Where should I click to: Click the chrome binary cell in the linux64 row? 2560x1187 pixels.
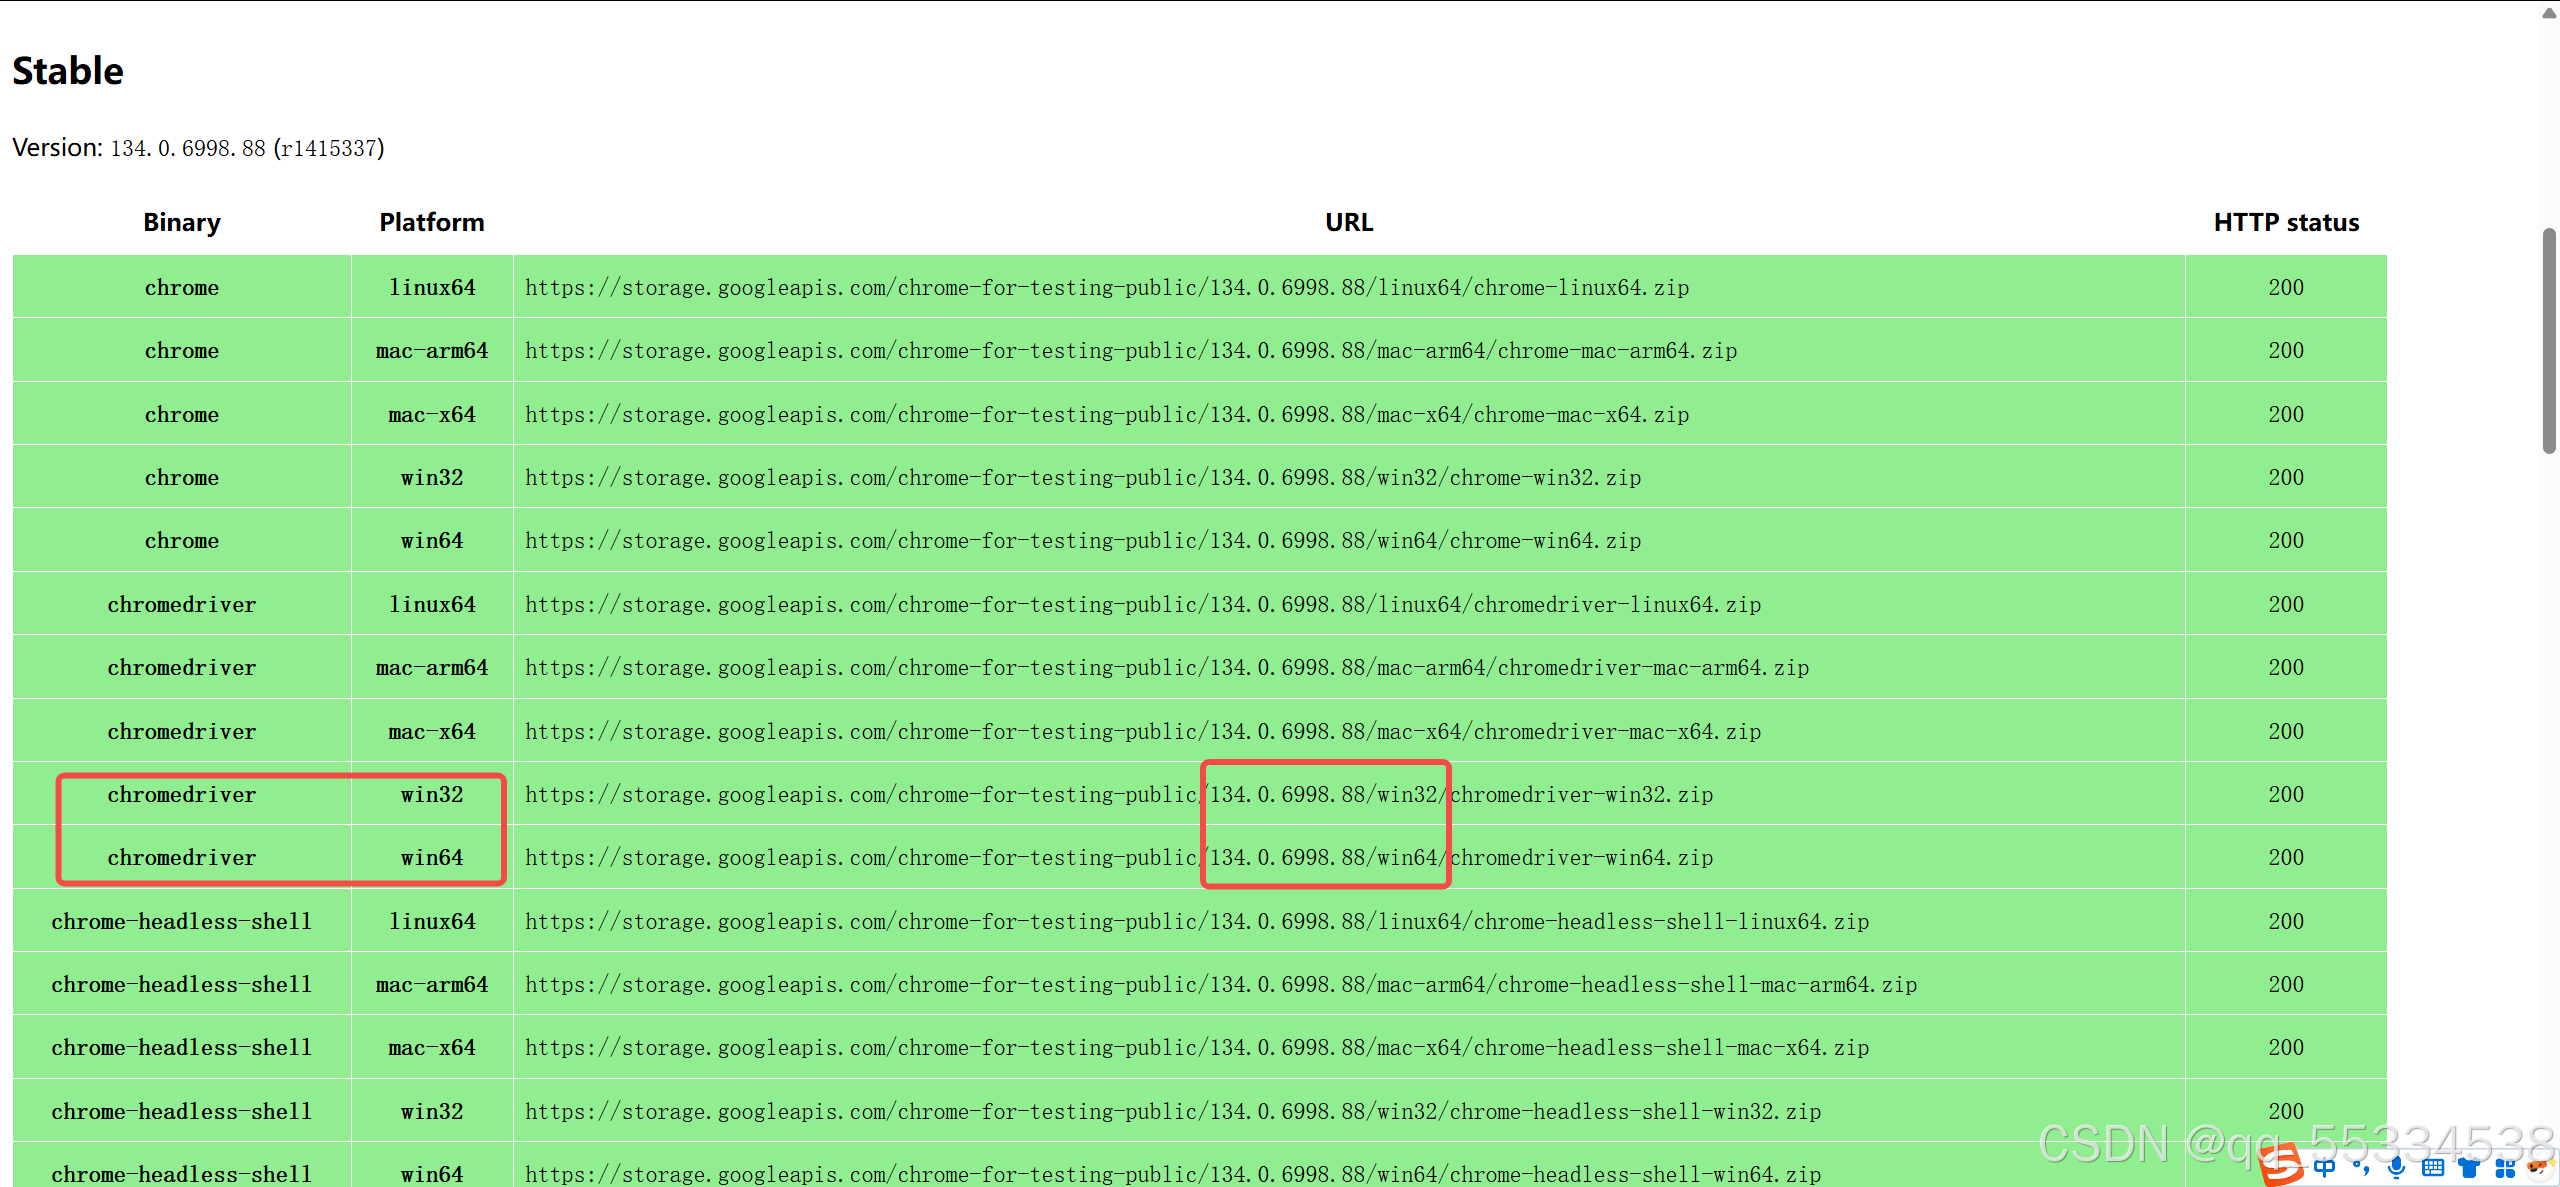tap(182, 288)
